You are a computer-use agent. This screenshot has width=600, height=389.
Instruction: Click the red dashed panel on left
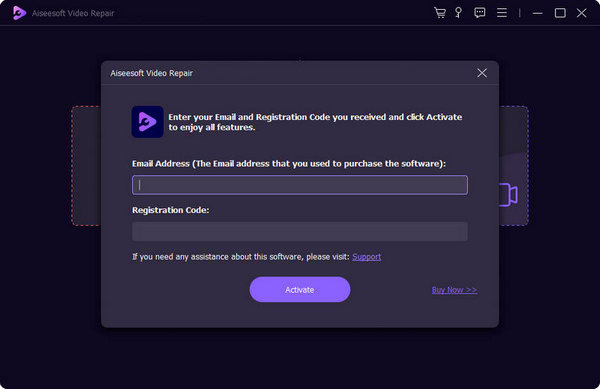pyautogui.click(x=86, y=166)
